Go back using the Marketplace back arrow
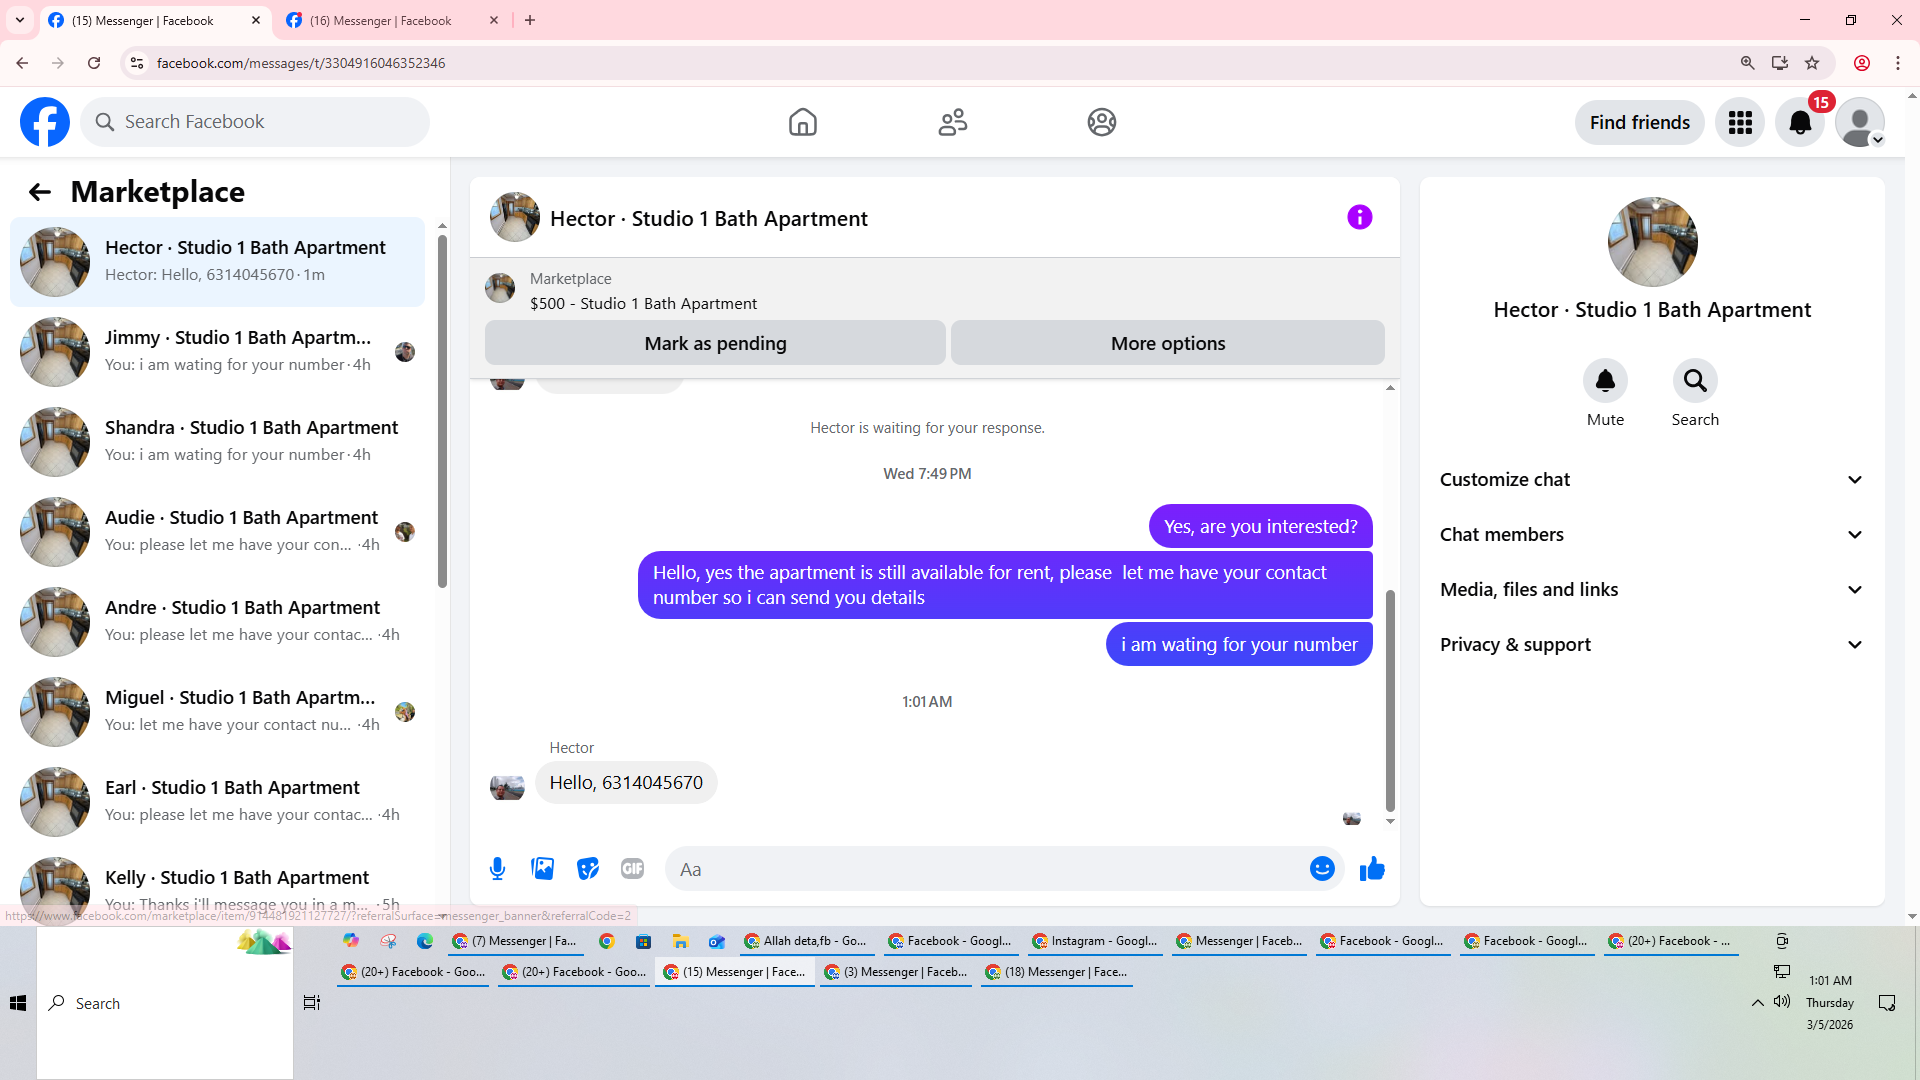 click(40, 192)
